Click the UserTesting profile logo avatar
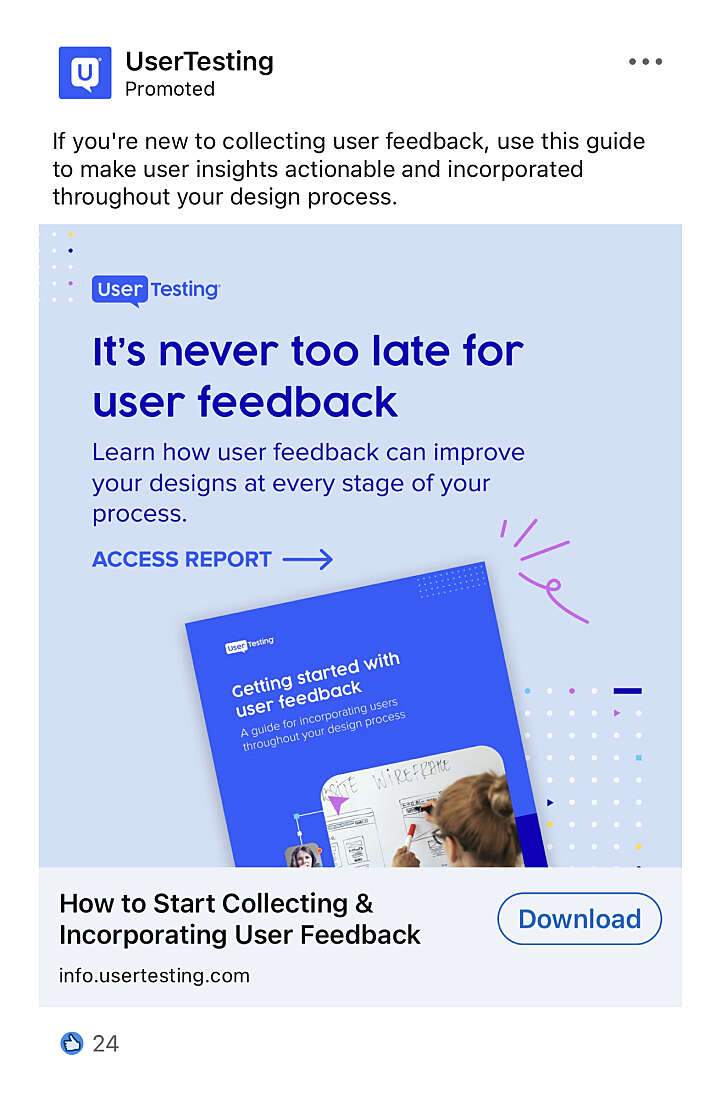The height and width of the screenshot is (1100, 721). click(x=85, y=73)
